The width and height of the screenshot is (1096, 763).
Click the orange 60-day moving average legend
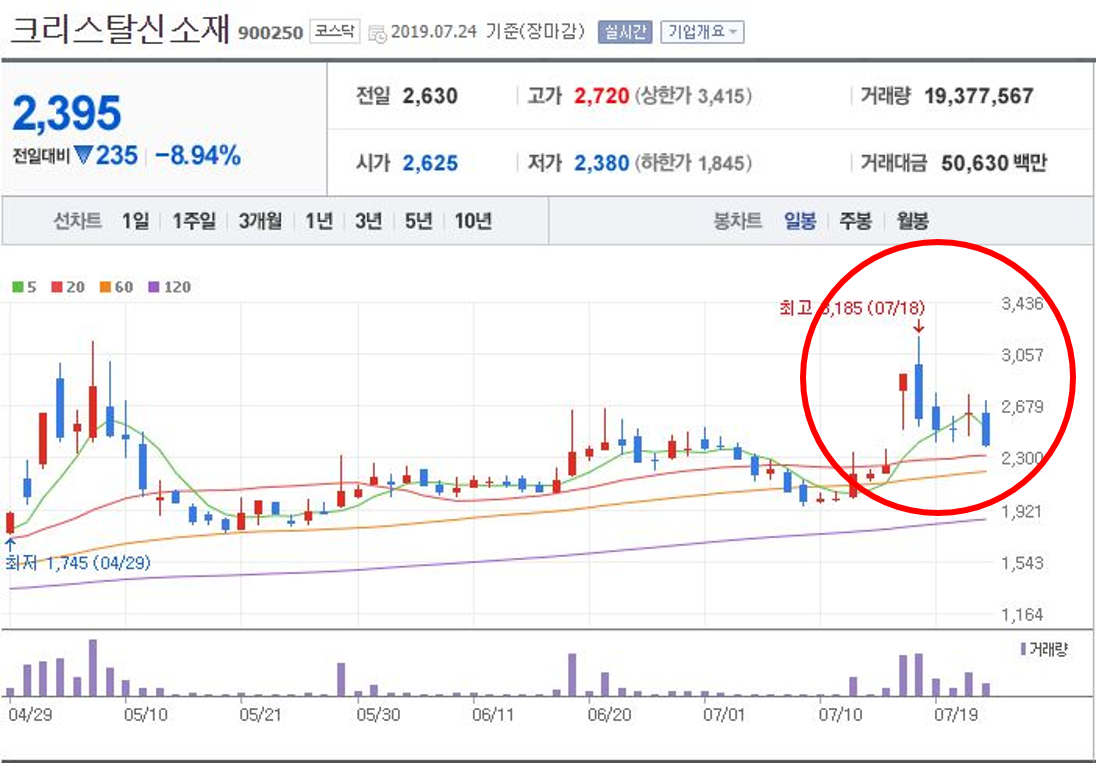tap(116, 287)
